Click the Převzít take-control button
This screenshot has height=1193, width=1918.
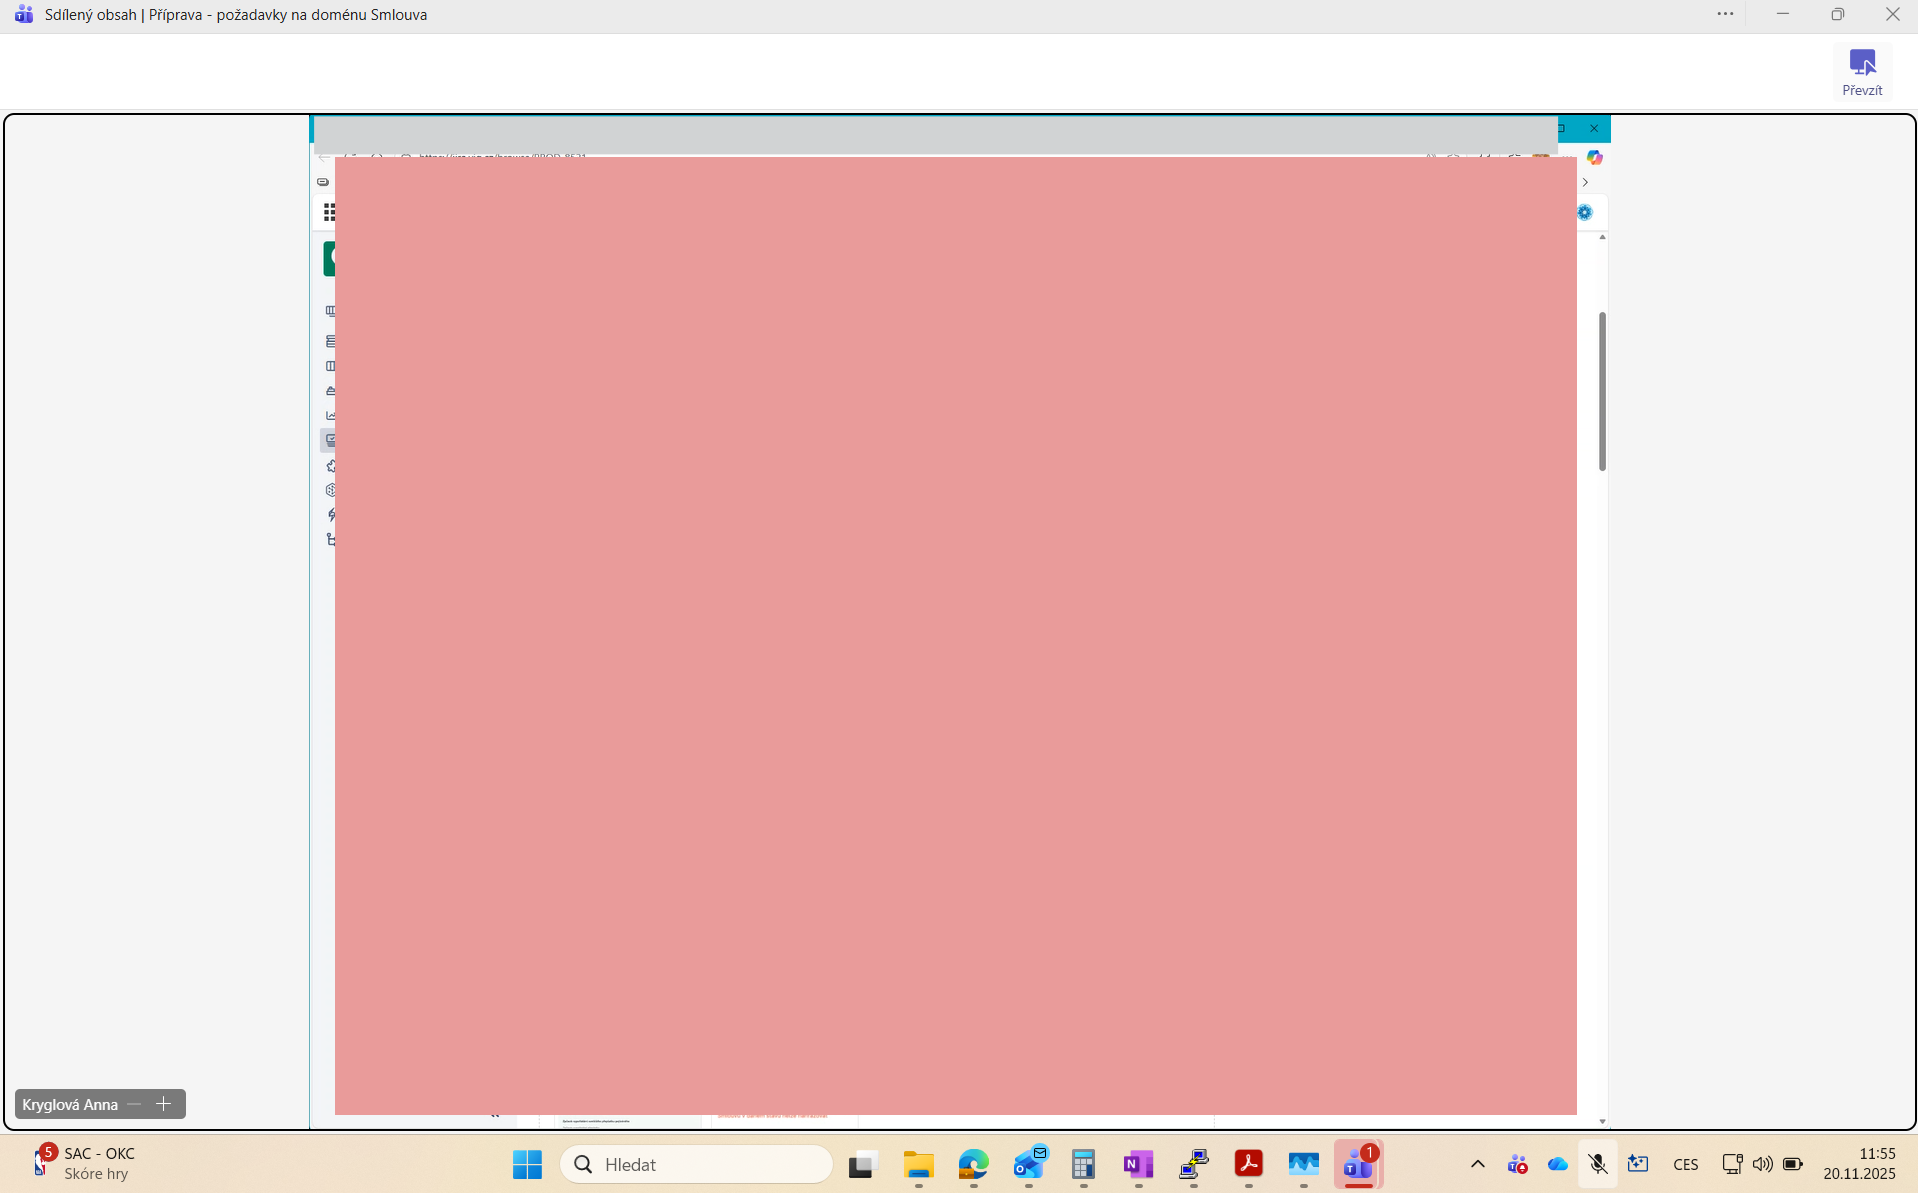[1861, 72]
